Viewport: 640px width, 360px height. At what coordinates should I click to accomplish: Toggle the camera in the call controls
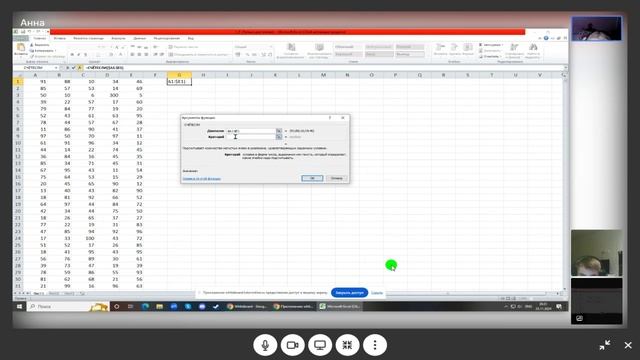point(293,345)
